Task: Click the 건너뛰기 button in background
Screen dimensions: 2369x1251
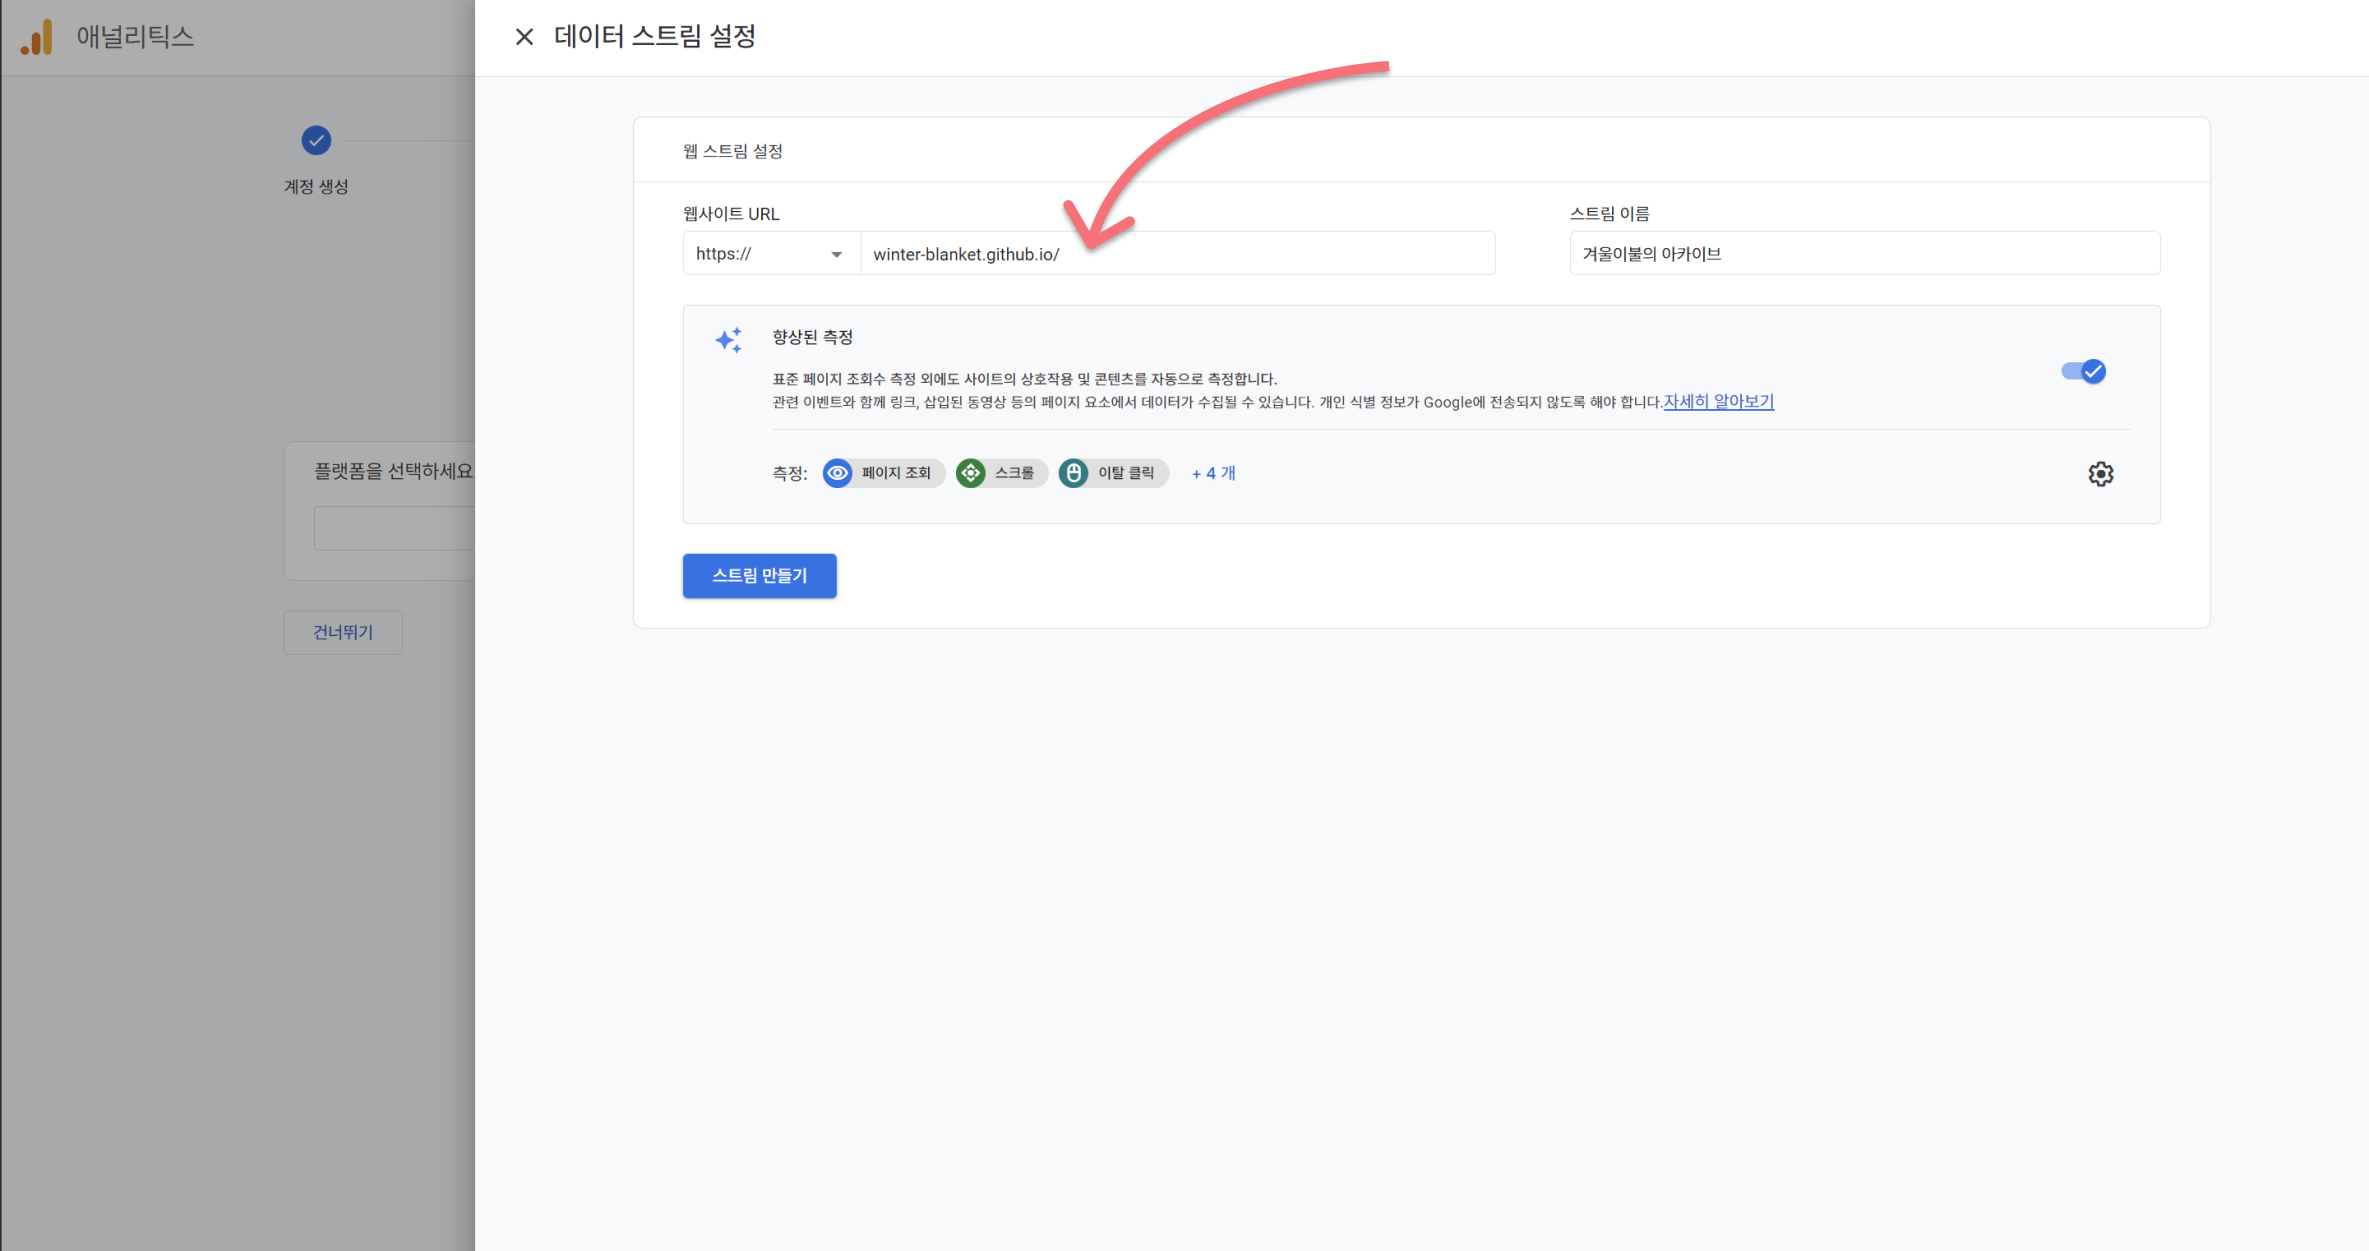Action: pos(343,633)
